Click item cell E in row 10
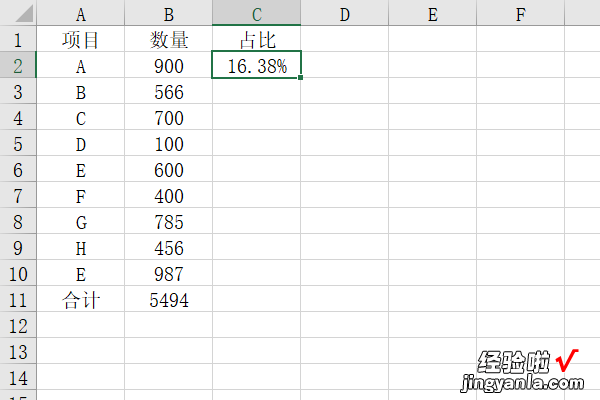This screenshot has height=400, width=600. (80, 273)
